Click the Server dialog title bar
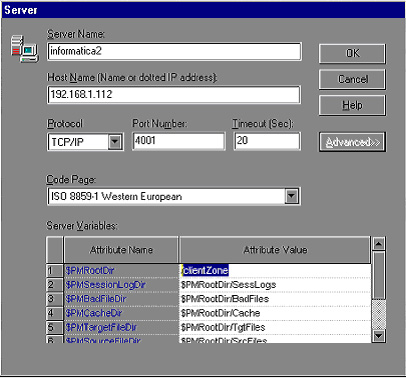Screen dimensions: 406x378 point(203,10)
